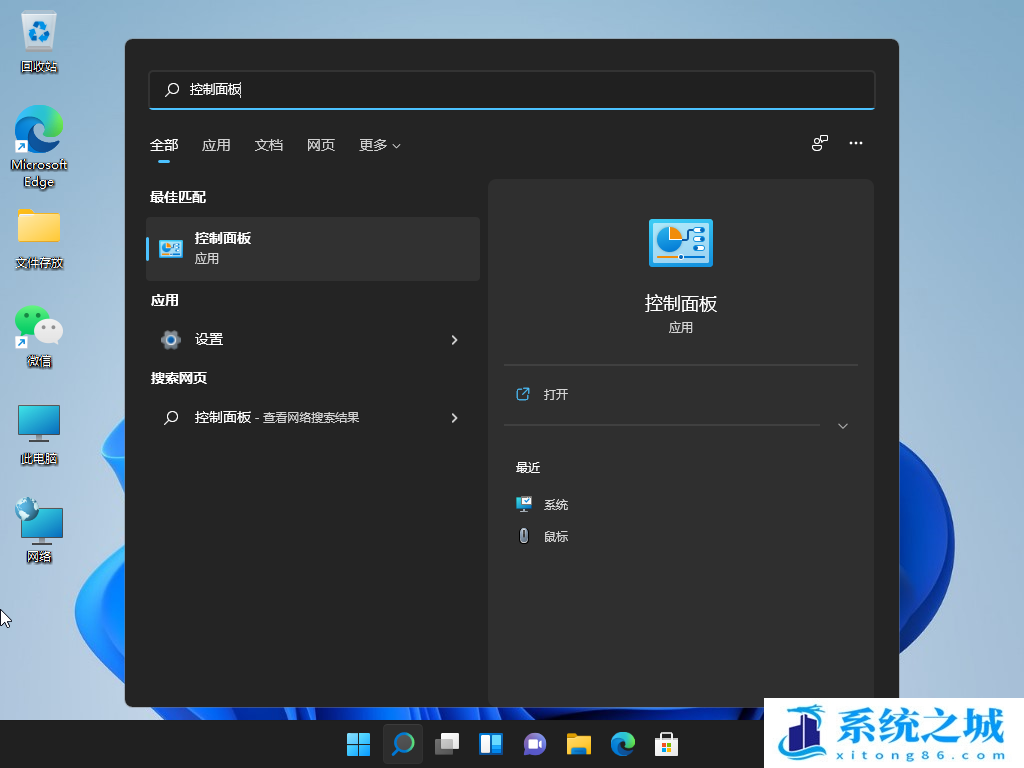The width and height of the screenshot is (1024, 768).
Task: Open the Control Panel best match result
Action: click(312, 249)
